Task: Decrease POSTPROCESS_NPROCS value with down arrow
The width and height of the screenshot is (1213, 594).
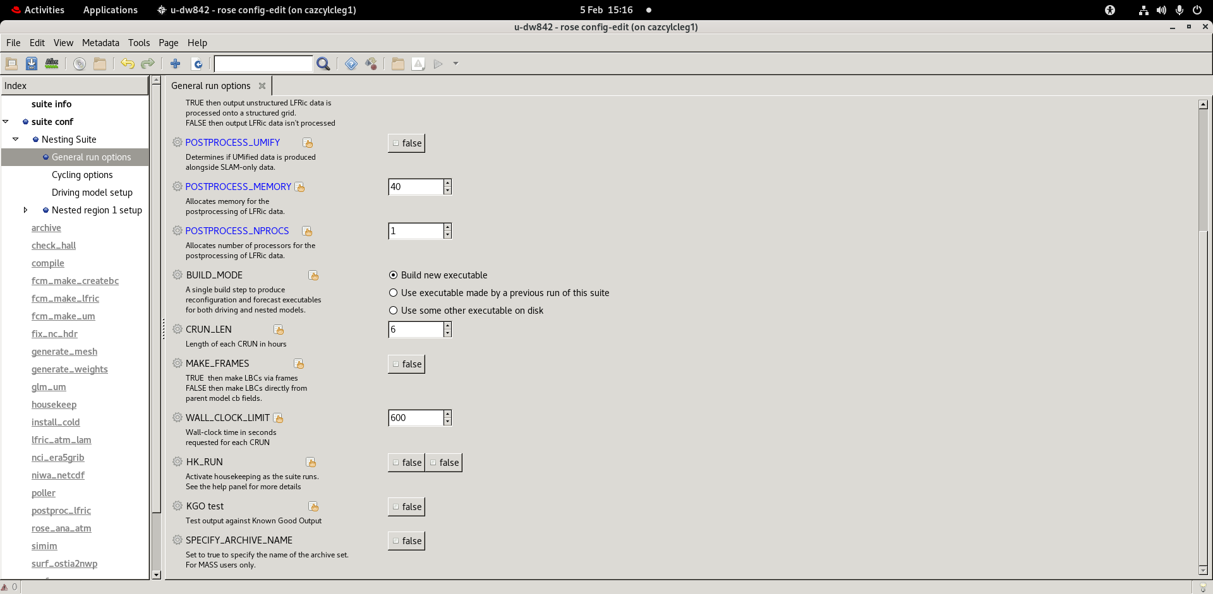Action: [447, 235]
